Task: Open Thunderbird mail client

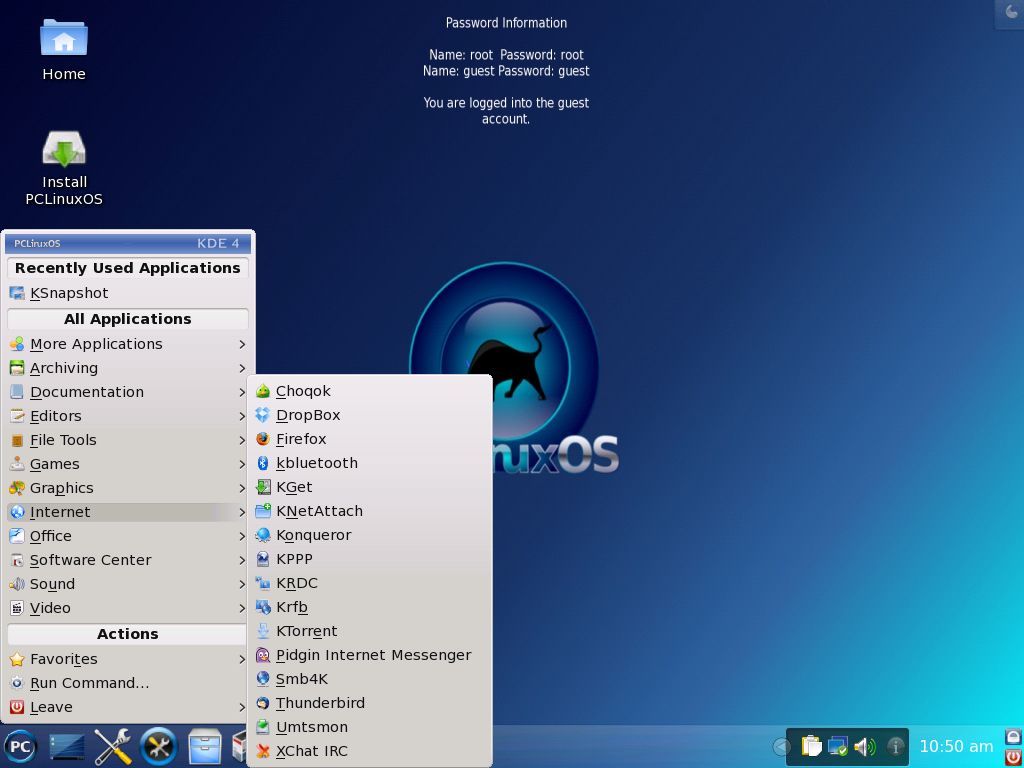Action: 318,702
